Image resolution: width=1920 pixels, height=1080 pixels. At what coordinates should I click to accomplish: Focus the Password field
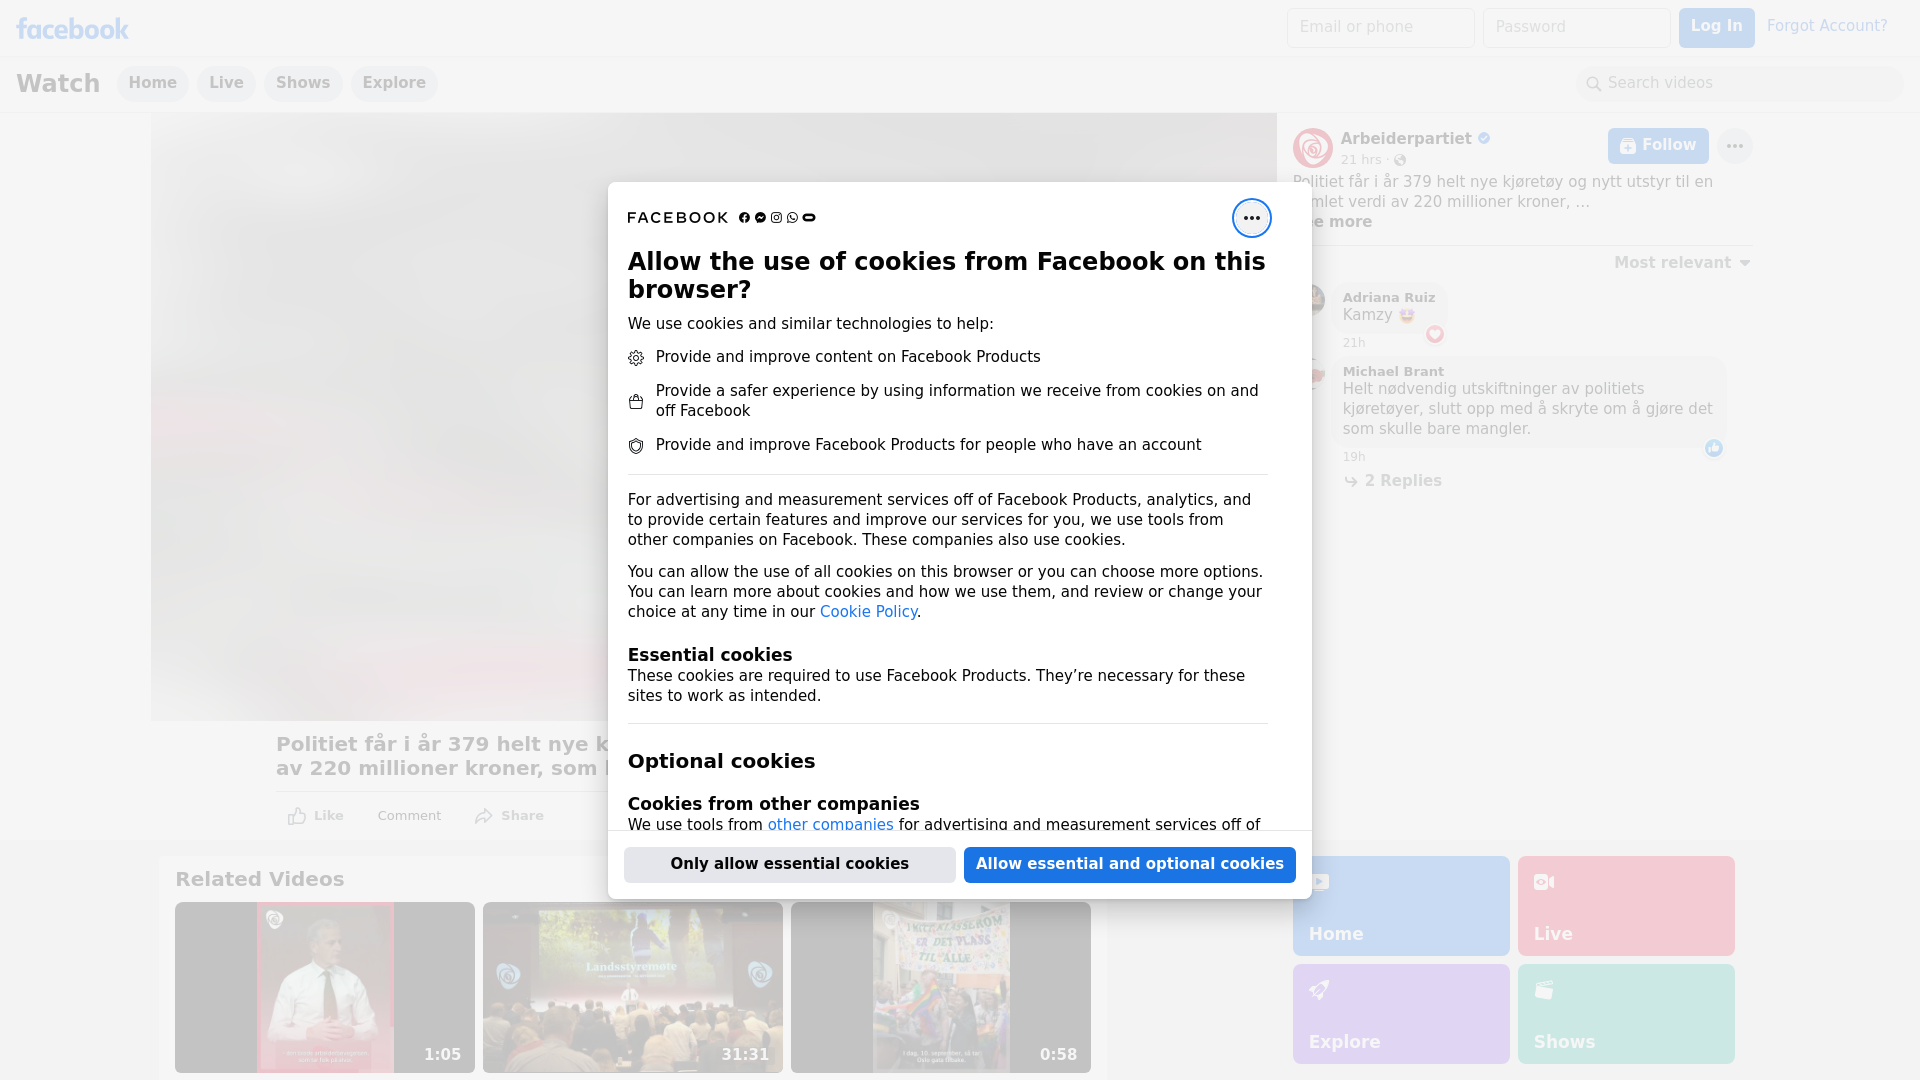point(1576,28)
